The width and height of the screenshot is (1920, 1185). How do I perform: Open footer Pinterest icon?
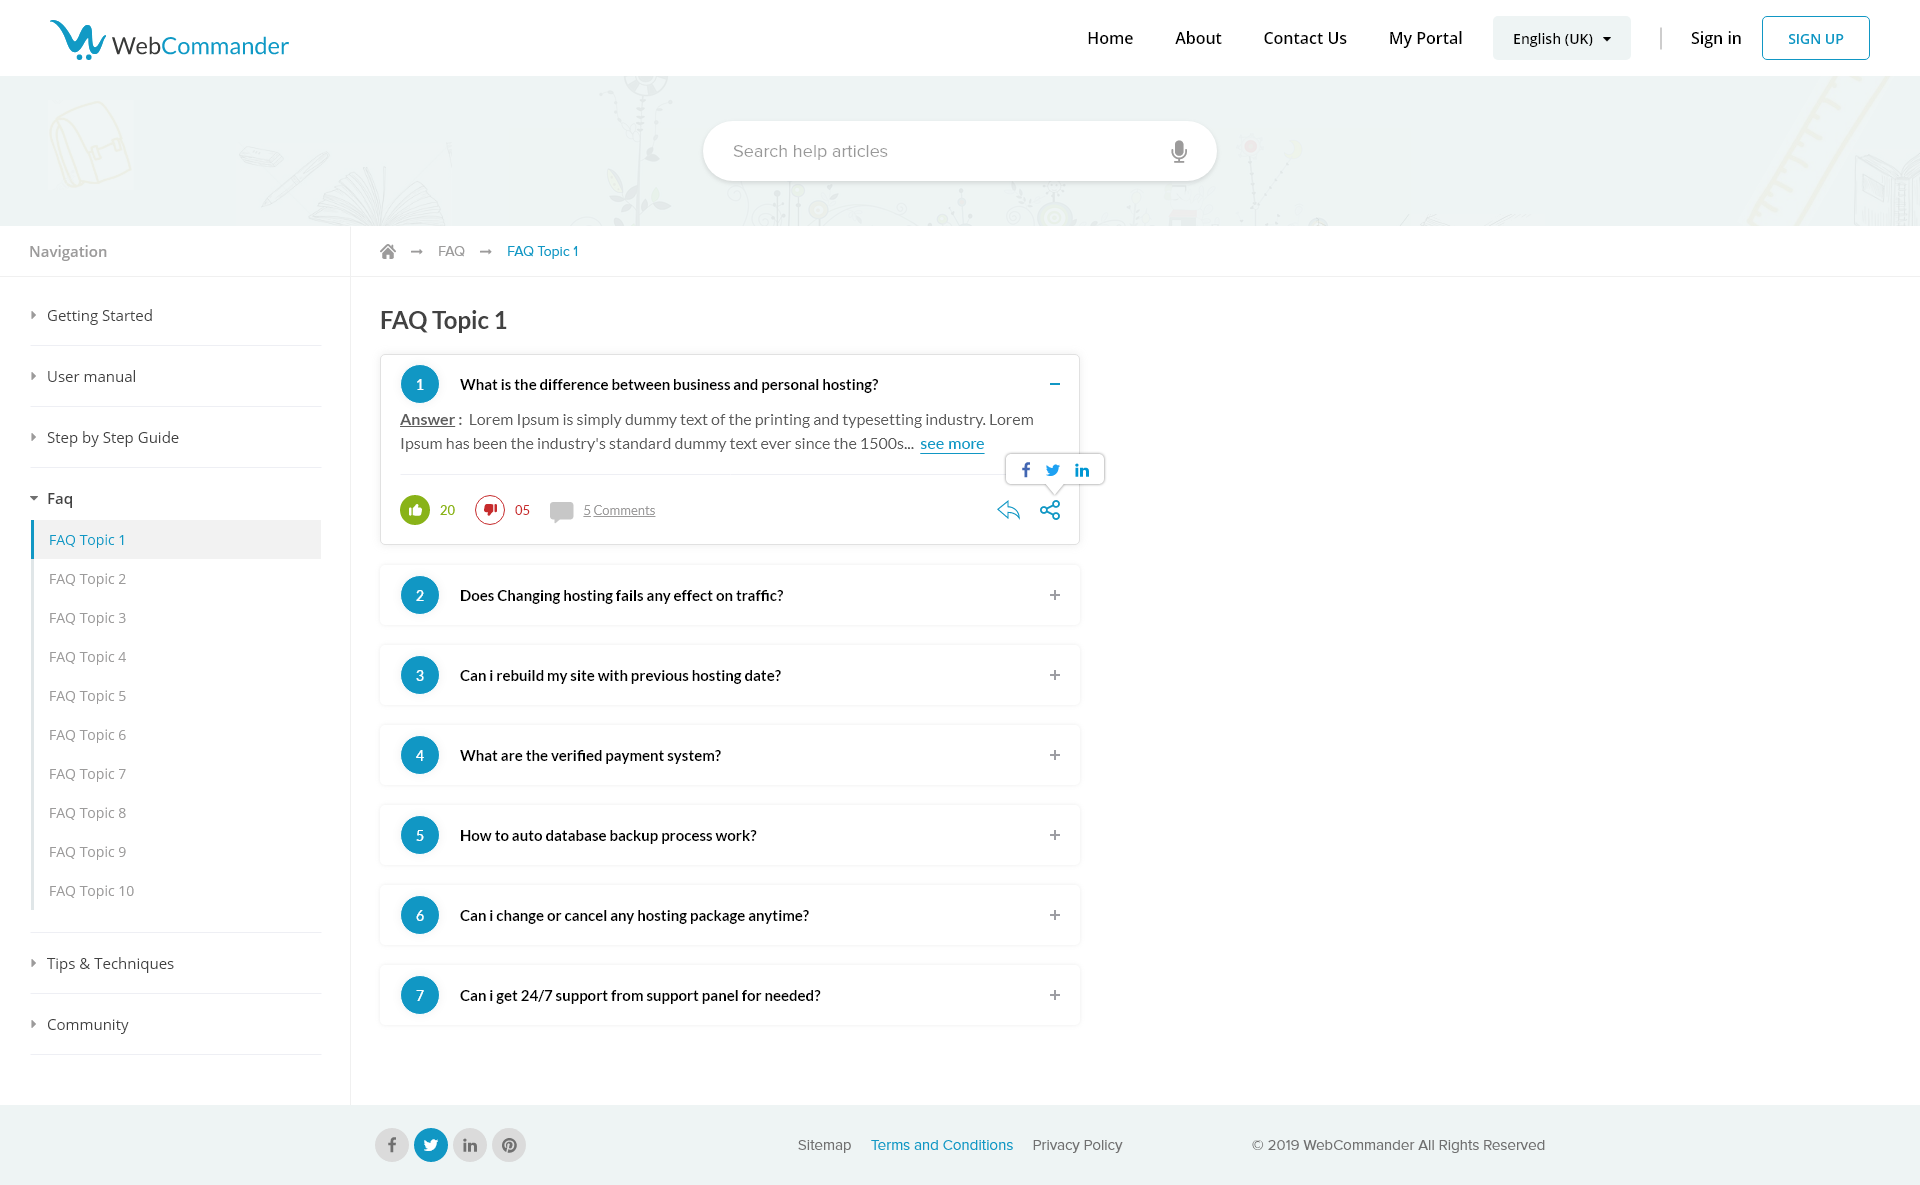(x=509, y=1145)
